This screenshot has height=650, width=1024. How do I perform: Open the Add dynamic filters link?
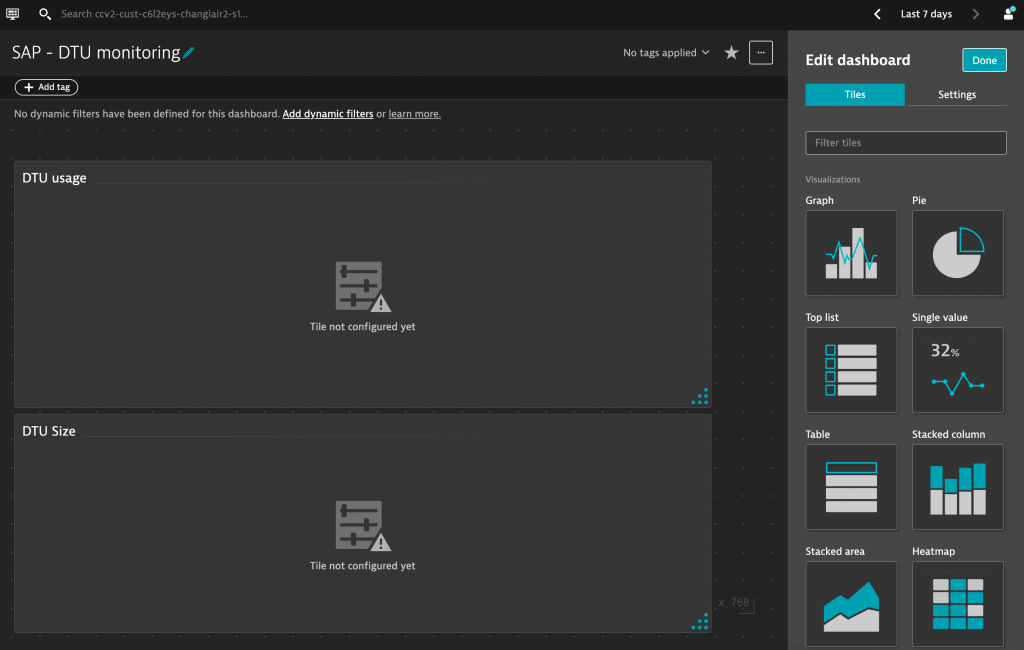click(x=328, y=114)
